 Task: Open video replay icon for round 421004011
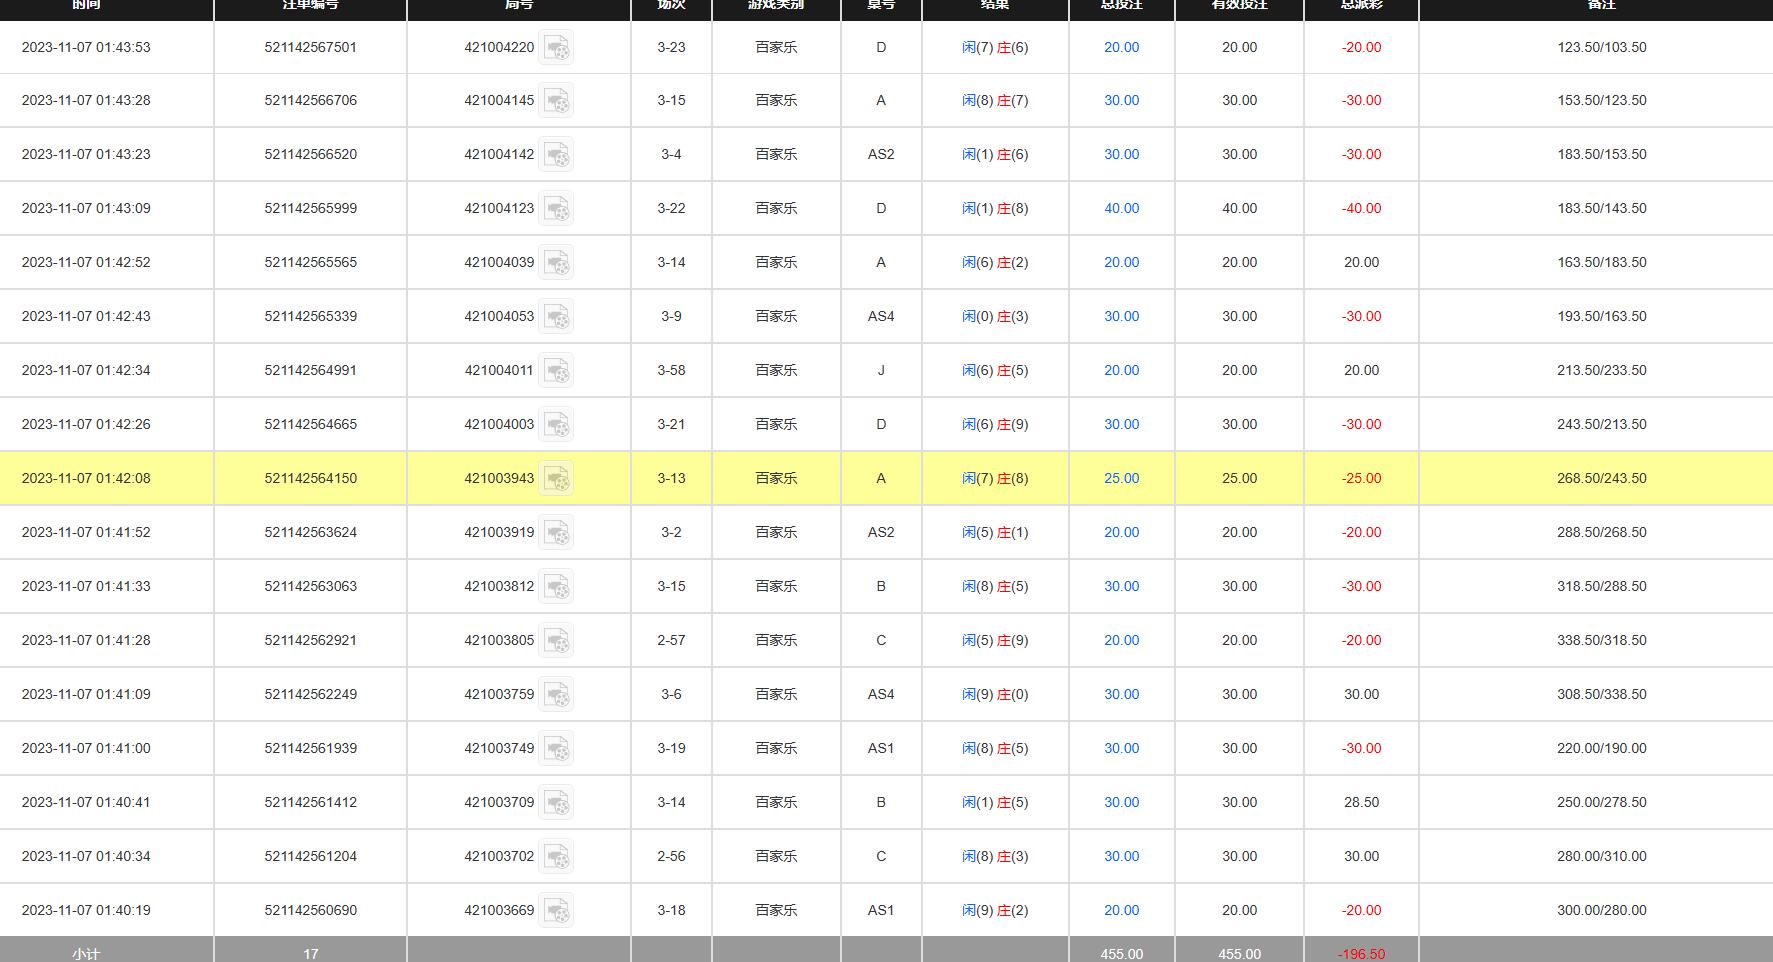pos(556,371)
